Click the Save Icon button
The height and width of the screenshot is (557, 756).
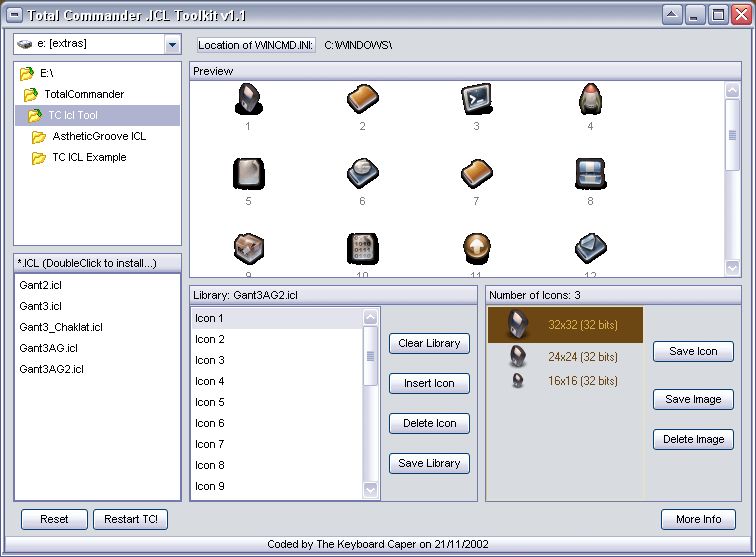(693, 352)
